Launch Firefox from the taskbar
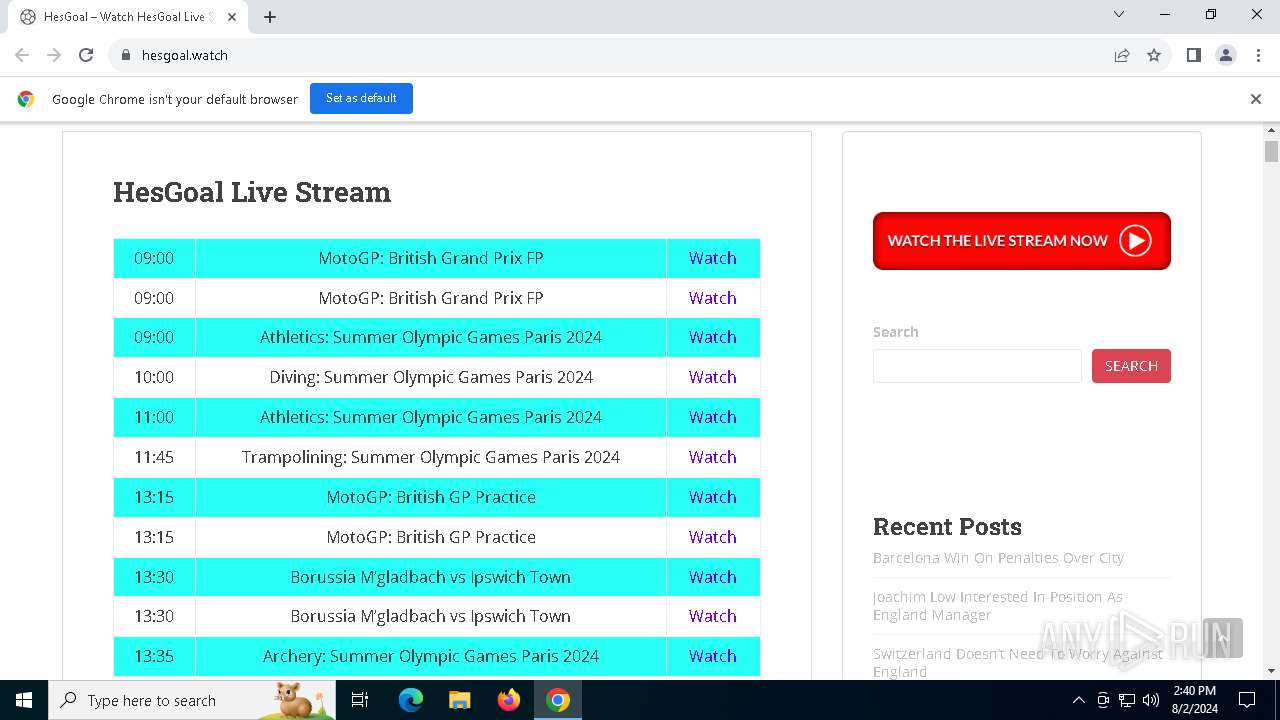Viewport: 1280px width, 720px height. point(509,700)
